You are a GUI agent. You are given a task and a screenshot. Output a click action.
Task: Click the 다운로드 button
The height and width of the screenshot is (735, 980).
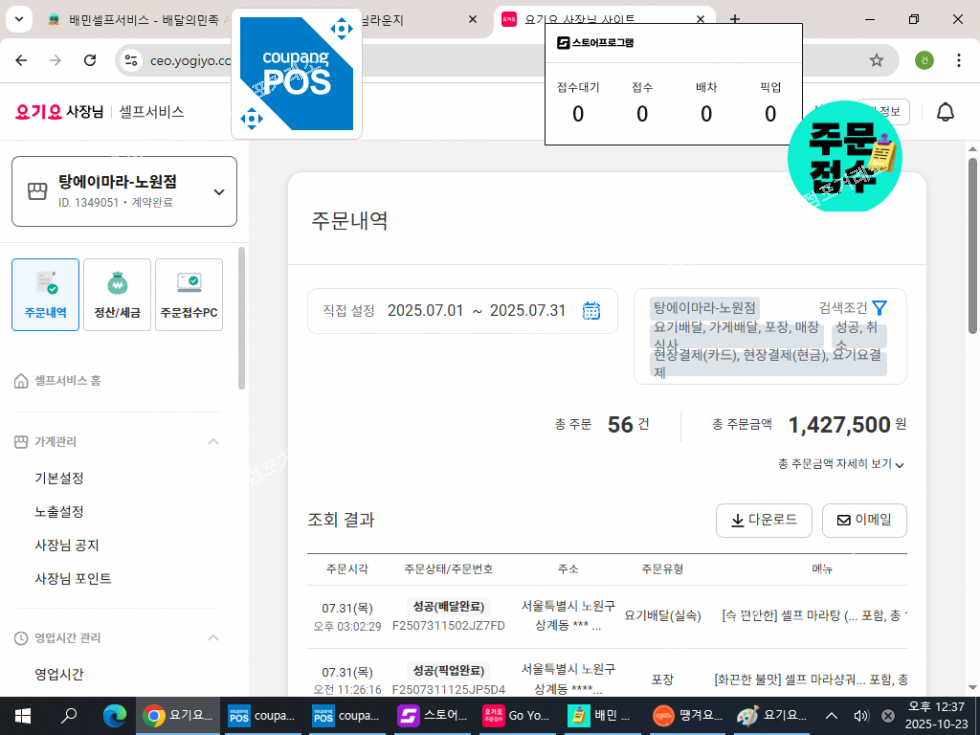[x=763, y=520]
